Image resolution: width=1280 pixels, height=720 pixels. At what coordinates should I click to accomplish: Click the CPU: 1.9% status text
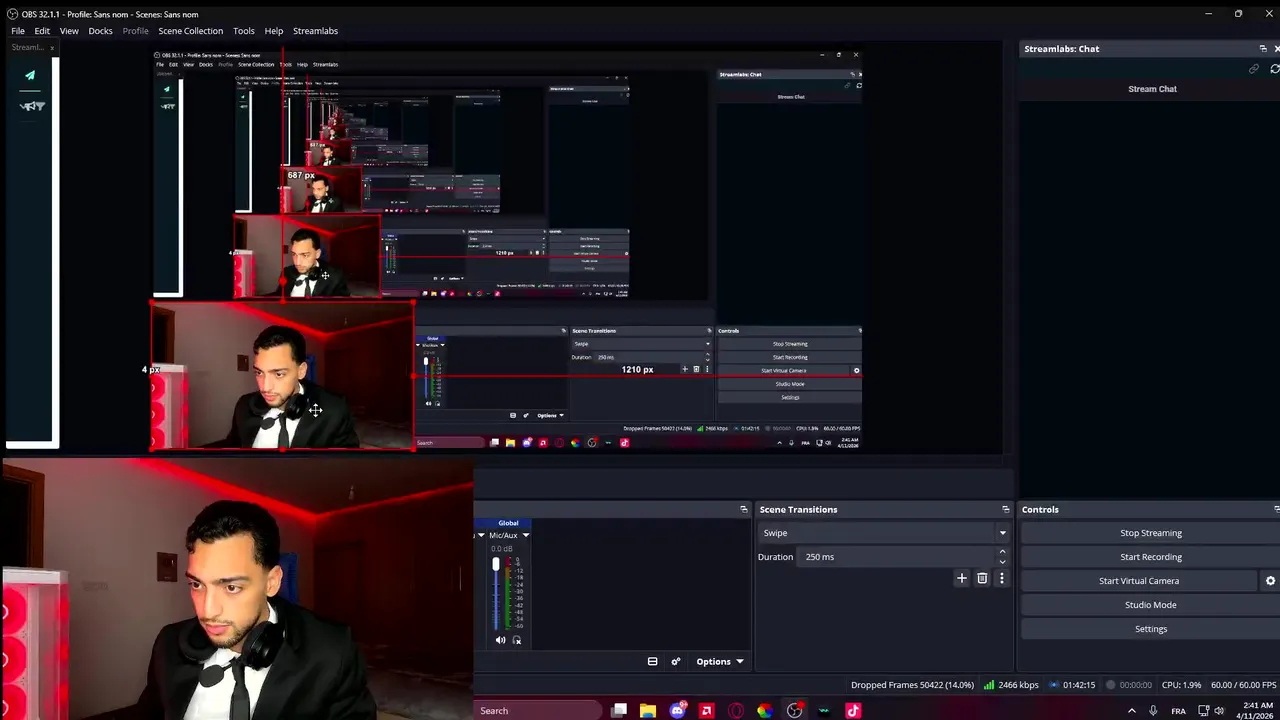coord(1181,685)
